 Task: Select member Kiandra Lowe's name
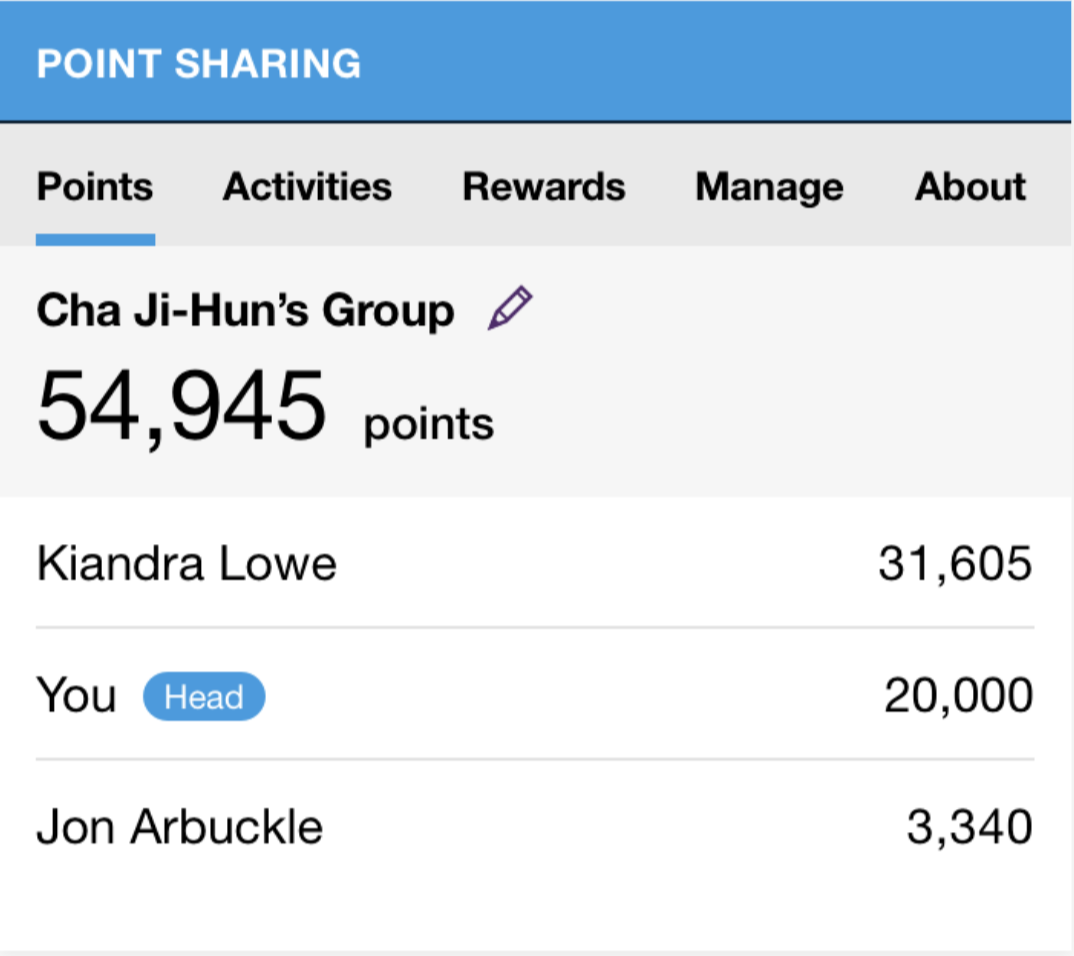tap(186, 564)
